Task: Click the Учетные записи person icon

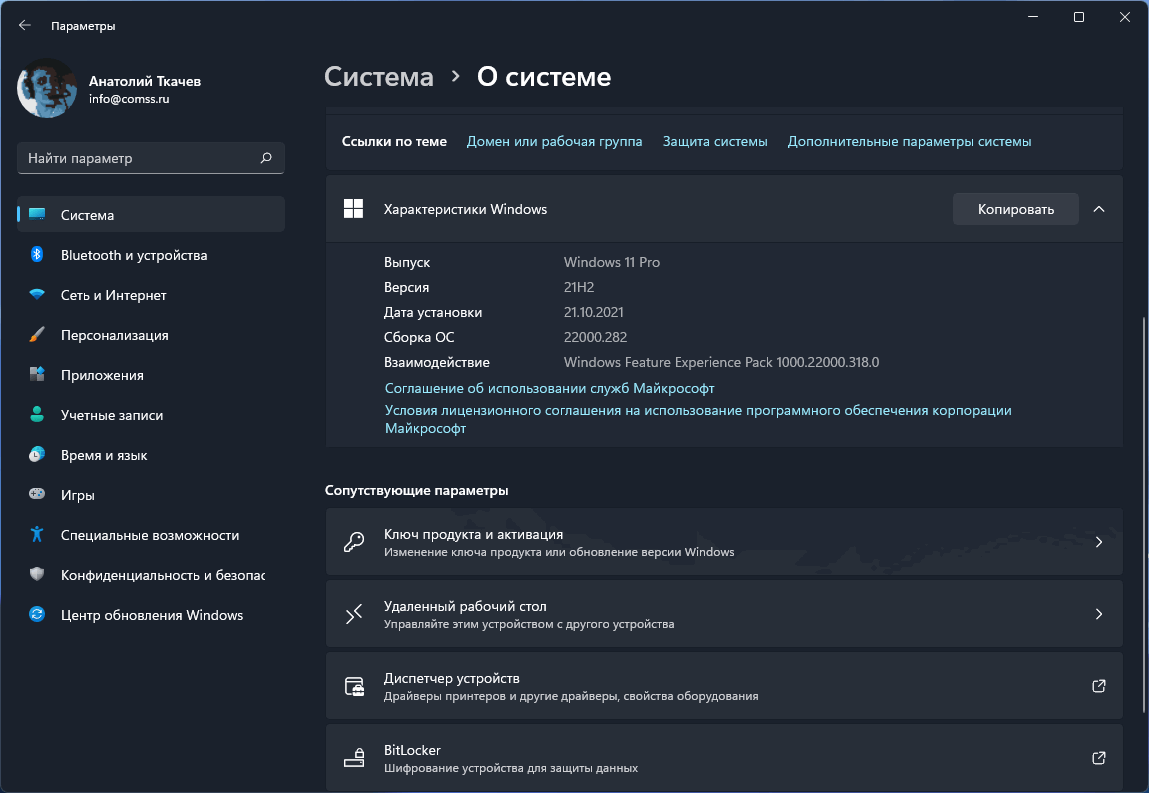Action: (37, 415)
